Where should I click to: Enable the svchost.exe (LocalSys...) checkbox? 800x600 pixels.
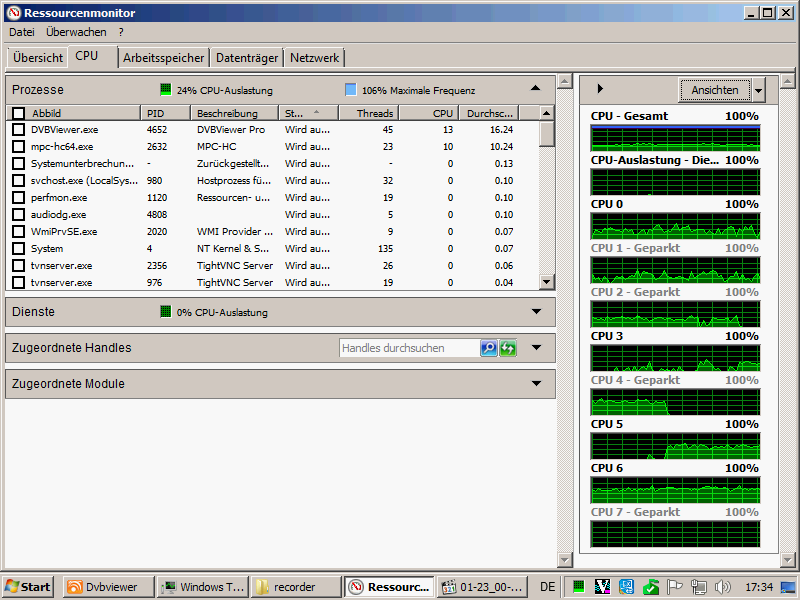coord(18,181)
